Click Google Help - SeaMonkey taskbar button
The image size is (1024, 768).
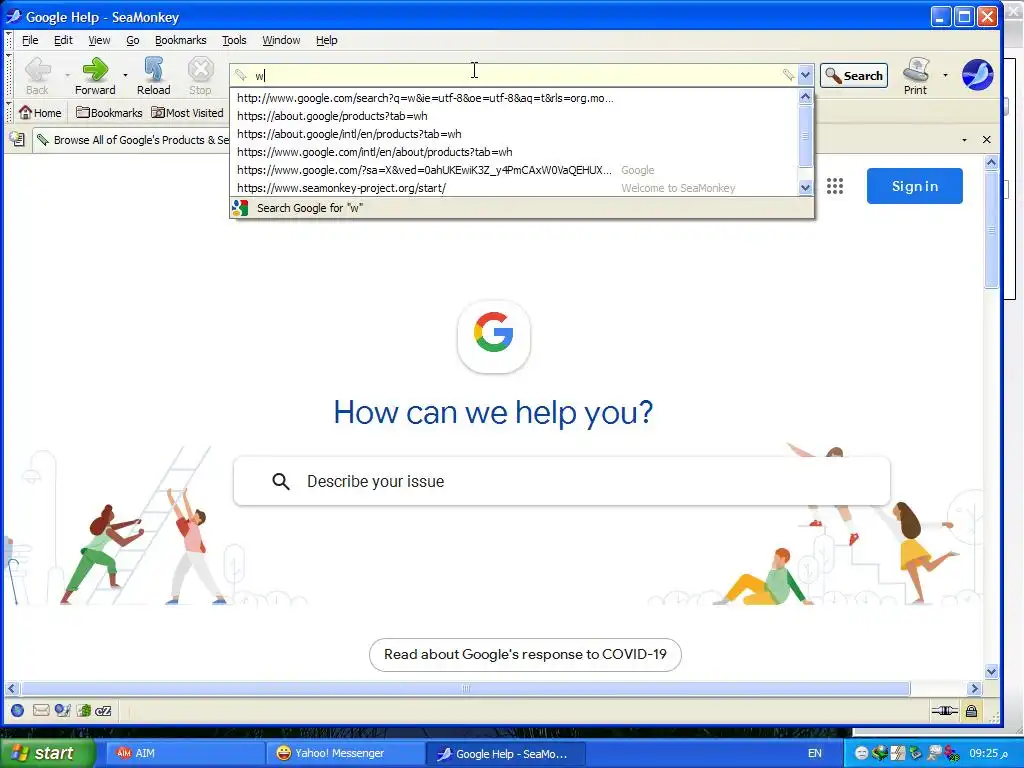(505, 753)
